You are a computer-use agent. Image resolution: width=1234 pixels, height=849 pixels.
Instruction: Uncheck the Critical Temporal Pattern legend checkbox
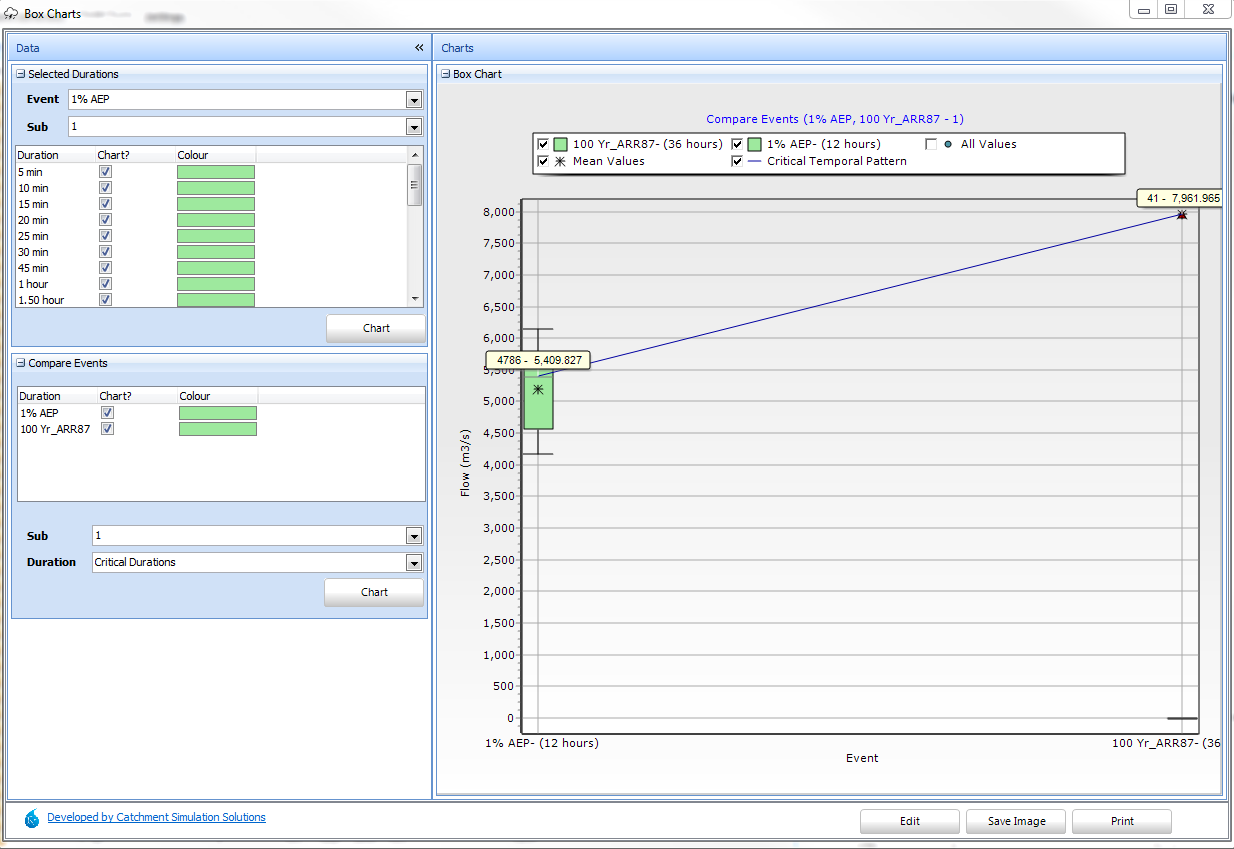click(x=738, y=161)
